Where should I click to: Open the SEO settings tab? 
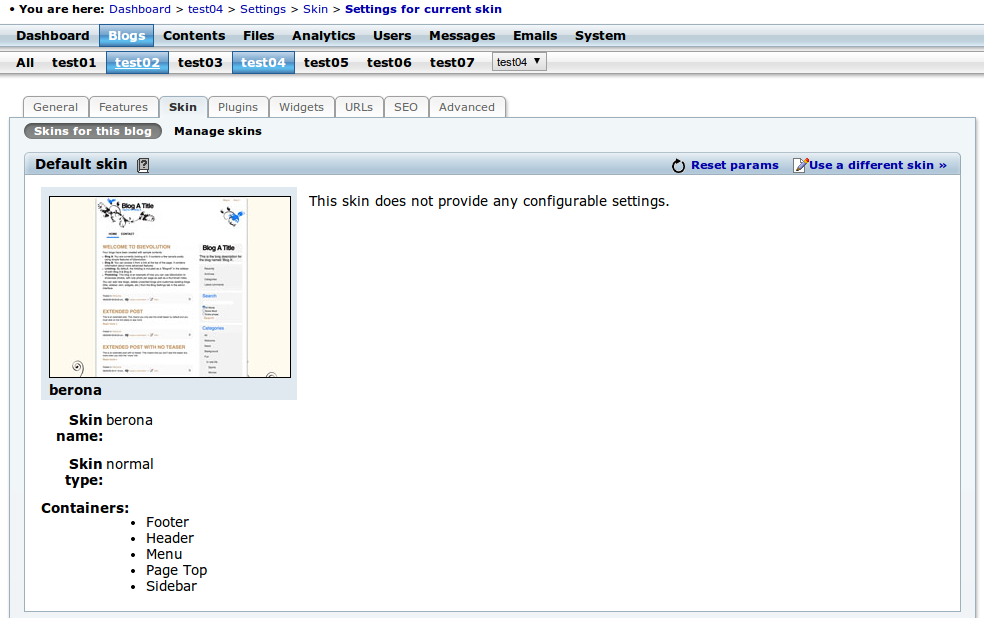pos(406,107)
